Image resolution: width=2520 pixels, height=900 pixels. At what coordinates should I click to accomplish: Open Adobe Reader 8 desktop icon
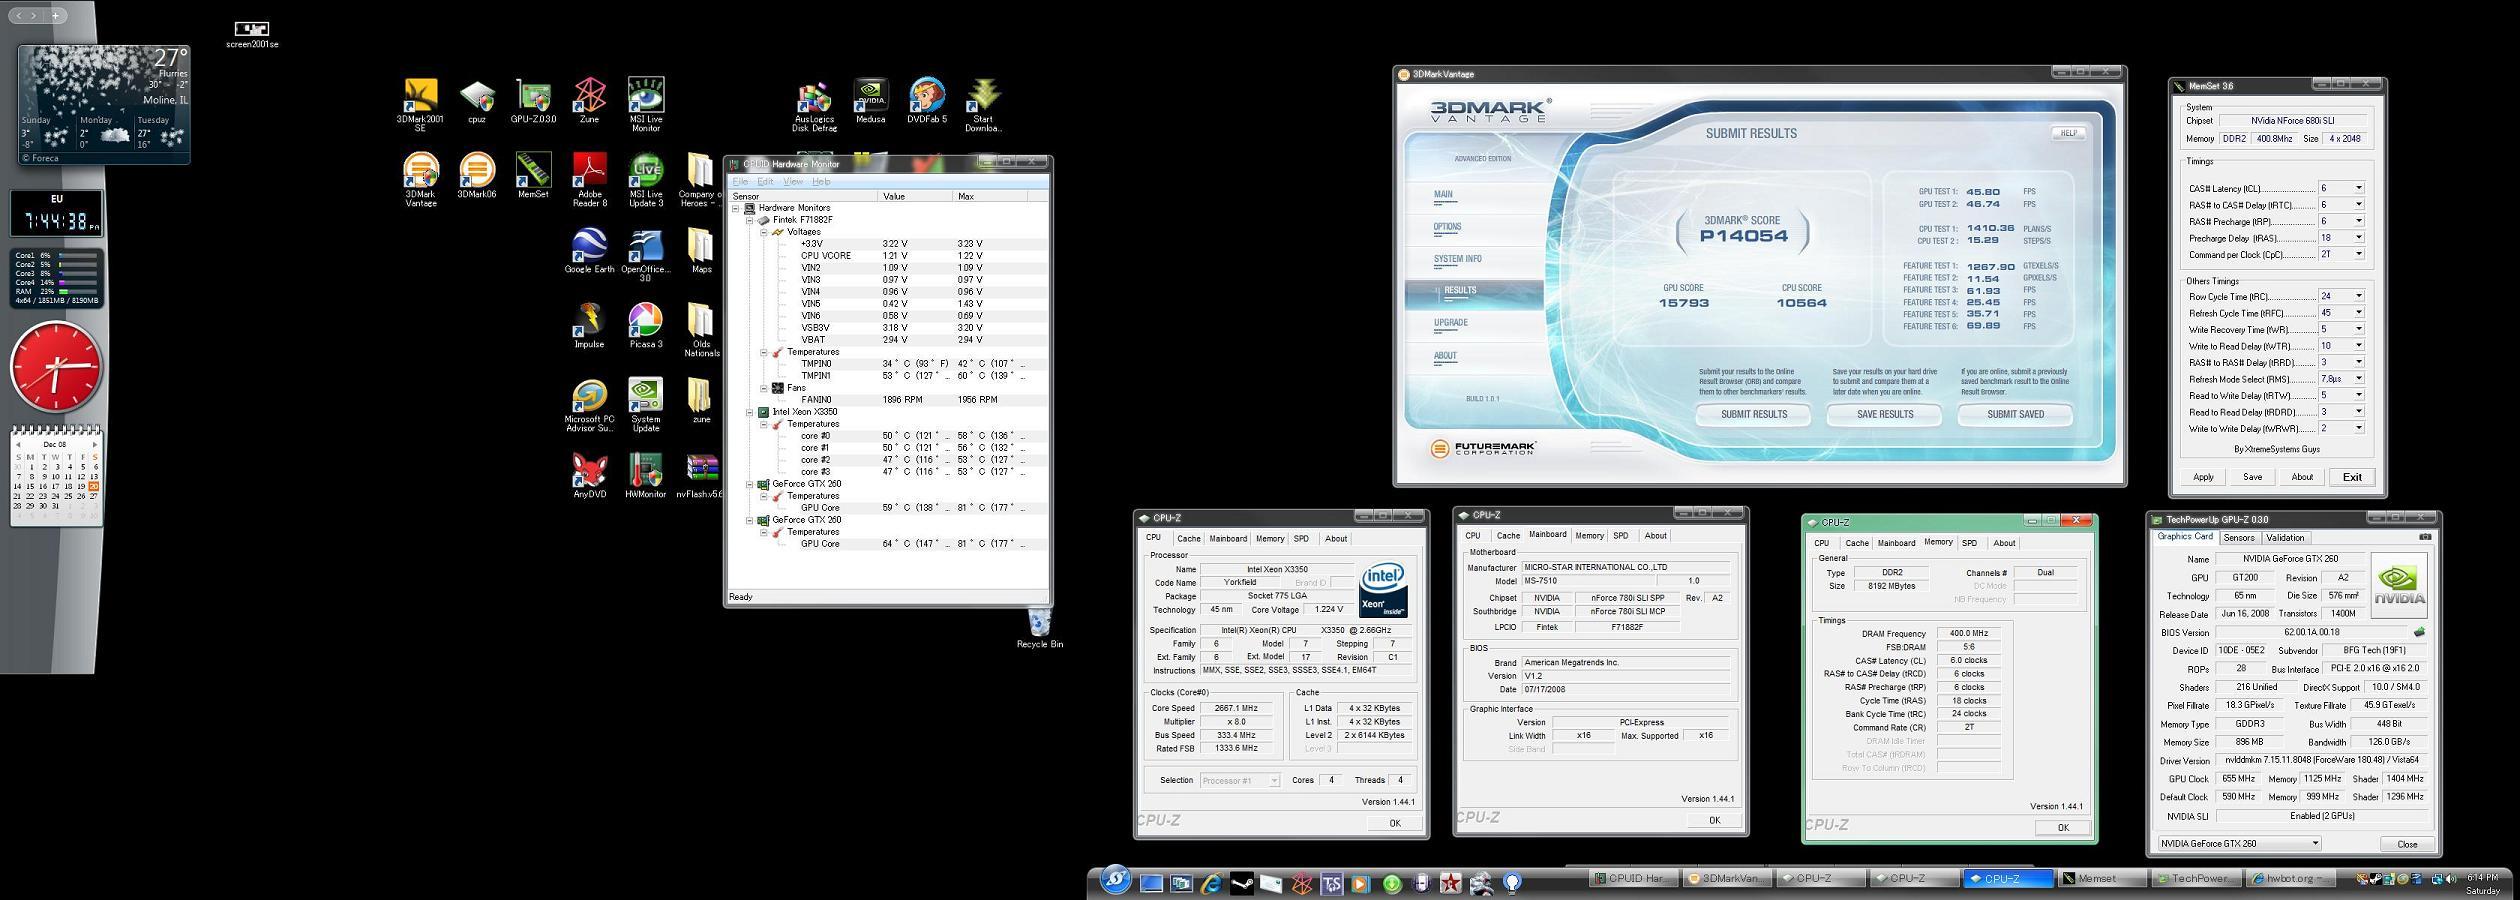coord(589,180)
